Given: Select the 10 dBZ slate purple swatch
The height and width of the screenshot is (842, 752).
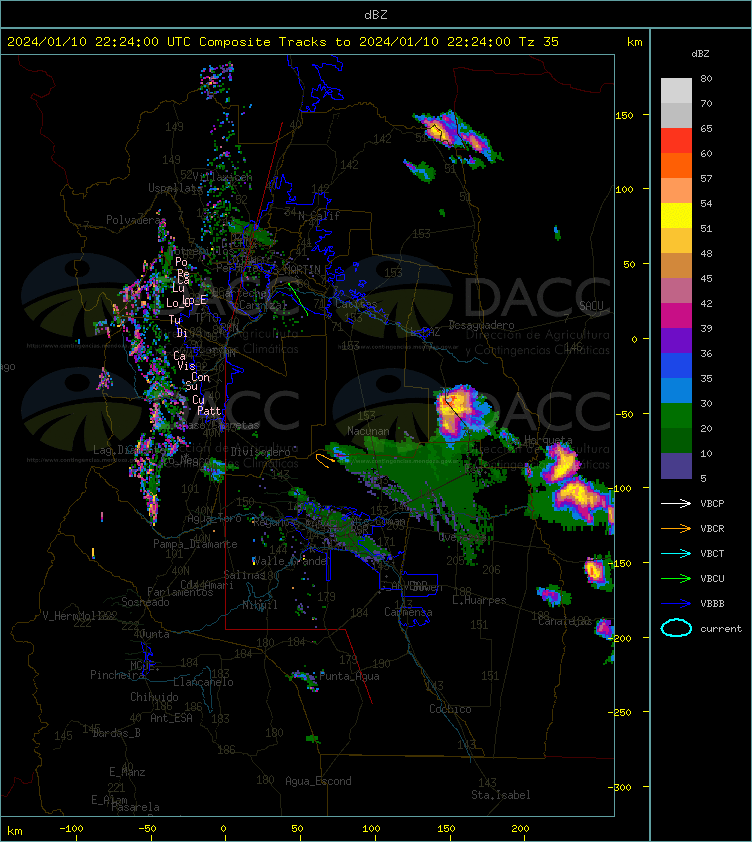Looking at the screenshot, I should (676, 466).
